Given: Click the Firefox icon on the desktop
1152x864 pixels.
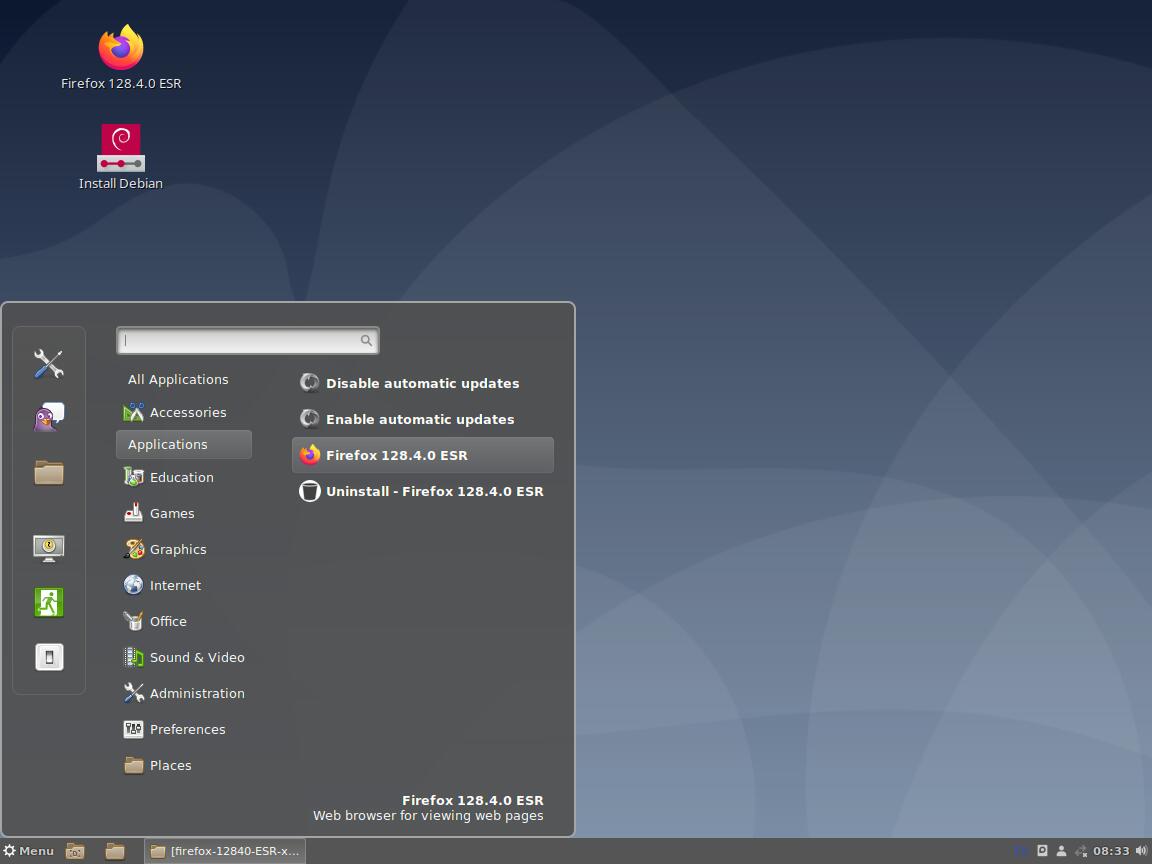Looking at the screenshot, I should [x=120, y=47].
